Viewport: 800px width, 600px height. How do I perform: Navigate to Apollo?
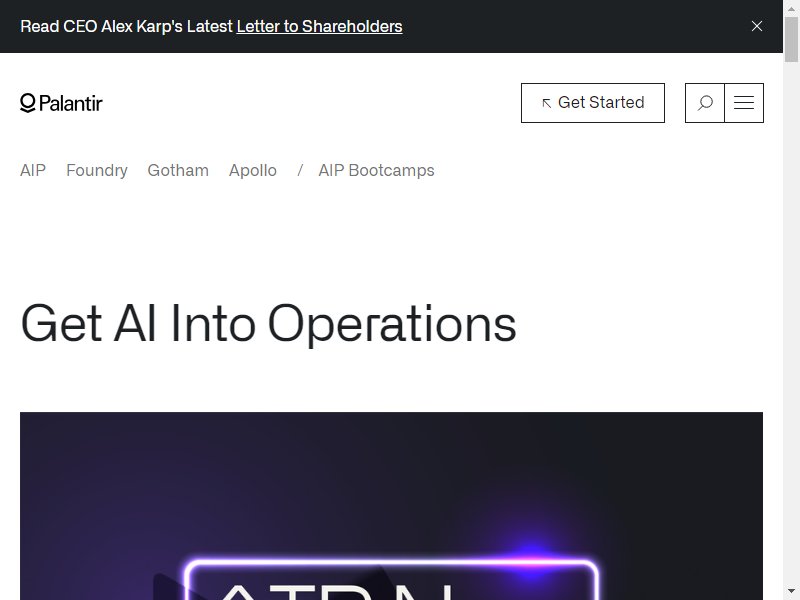click(253, 170)
